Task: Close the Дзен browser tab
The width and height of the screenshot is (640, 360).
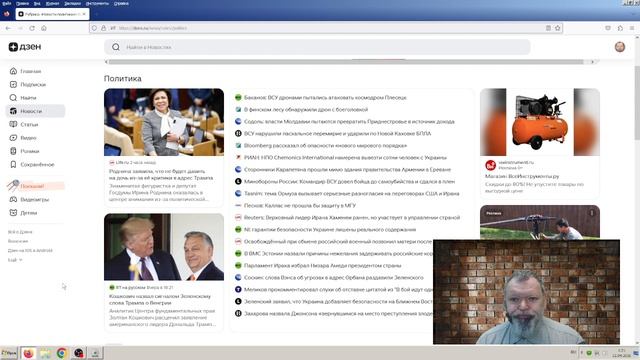Action: [x=84, y=14]
